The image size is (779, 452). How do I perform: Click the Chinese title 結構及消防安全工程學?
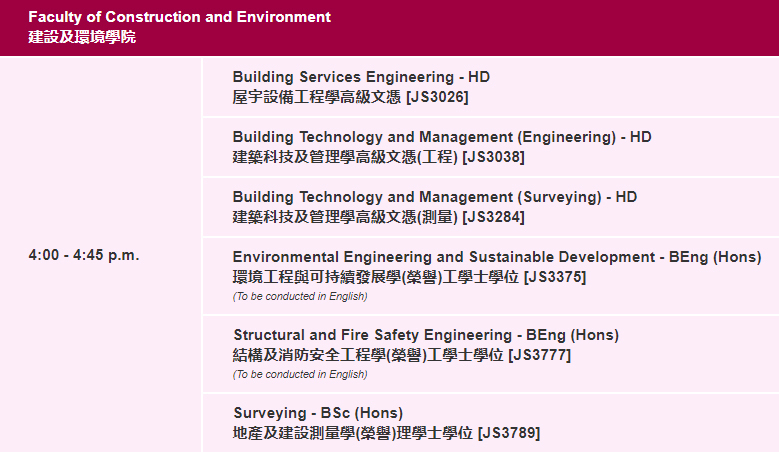pyautogui.click(x=310, y=355)
